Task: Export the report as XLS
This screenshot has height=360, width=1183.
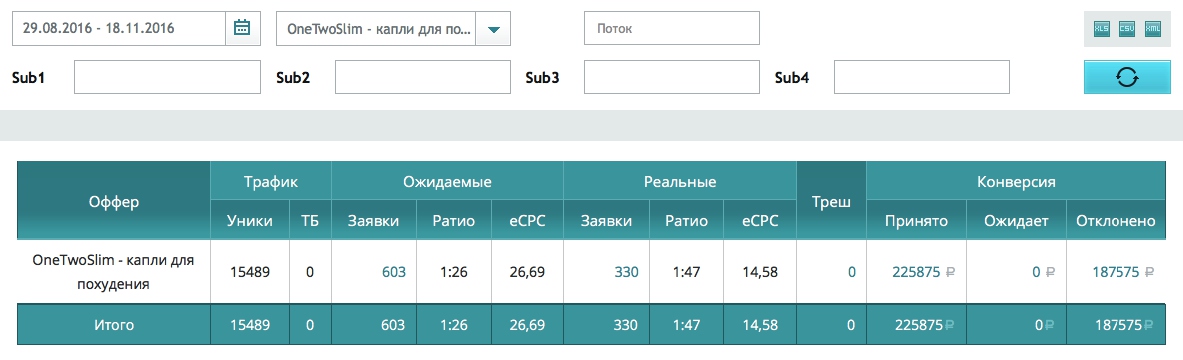Action: (x=1102, y=29)
